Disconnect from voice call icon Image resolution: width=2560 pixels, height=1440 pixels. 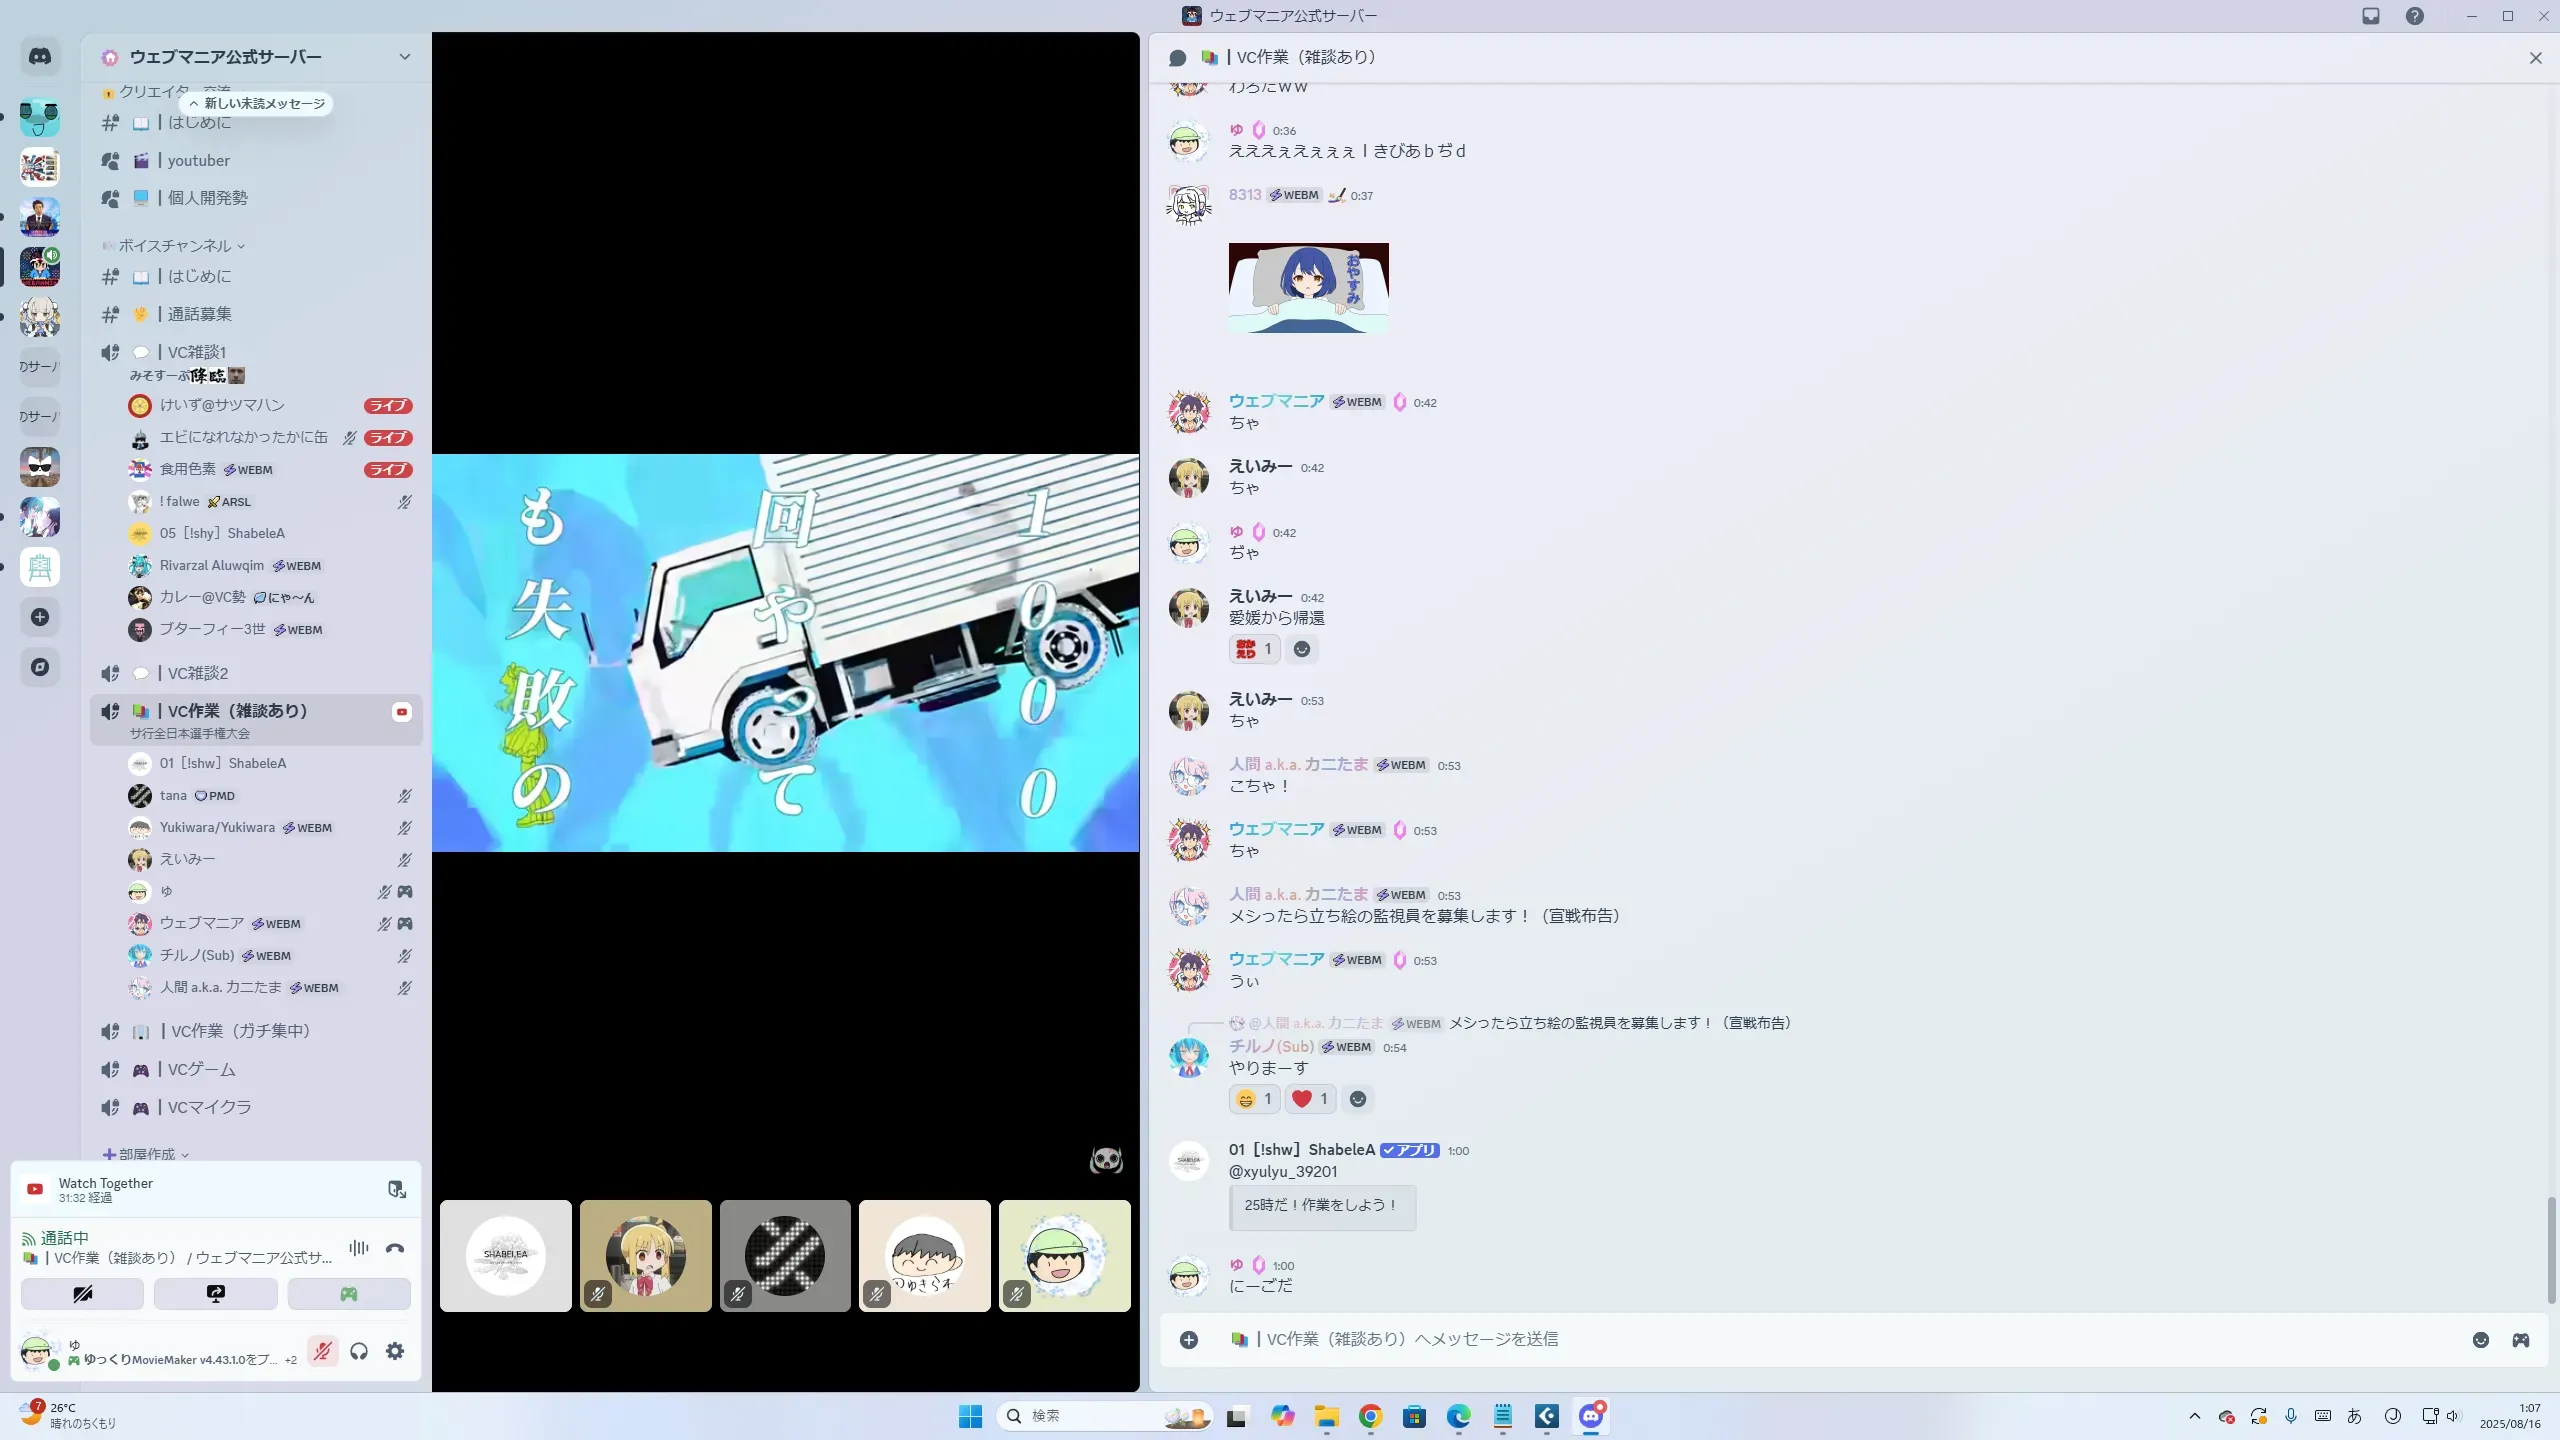pyautogui.click(x=395, y=1248)
